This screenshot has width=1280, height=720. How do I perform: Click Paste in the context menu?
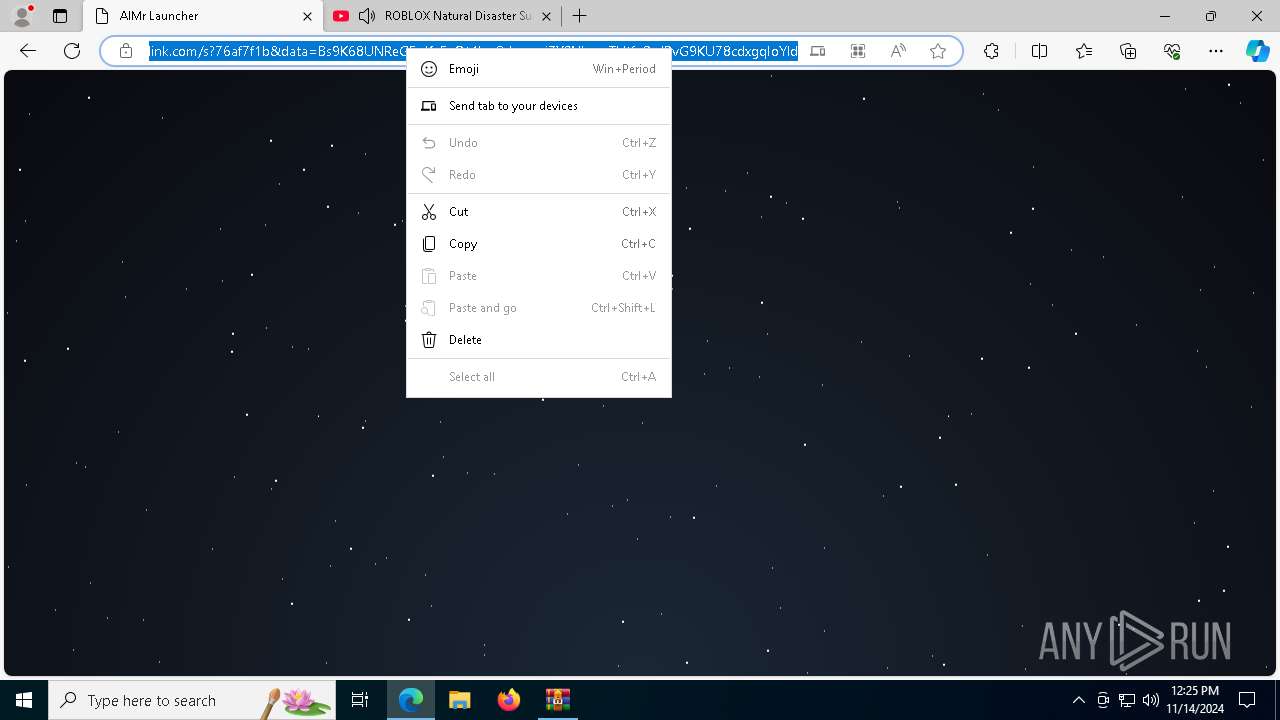pyautogui.click(x=539, y=276)
